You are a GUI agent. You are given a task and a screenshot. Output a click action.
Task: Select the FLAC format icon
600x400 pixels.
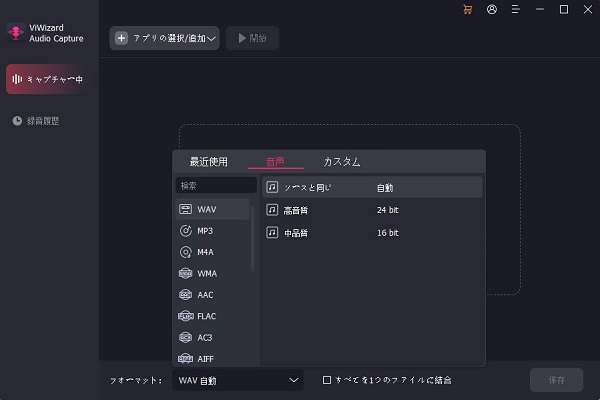(186, 316)
